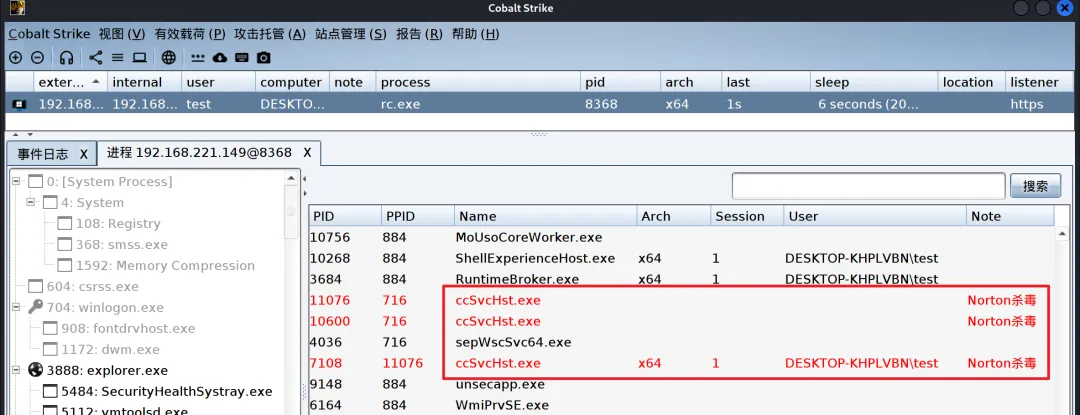
Task: Sort process table by Name column
Action: pos(546,216)
